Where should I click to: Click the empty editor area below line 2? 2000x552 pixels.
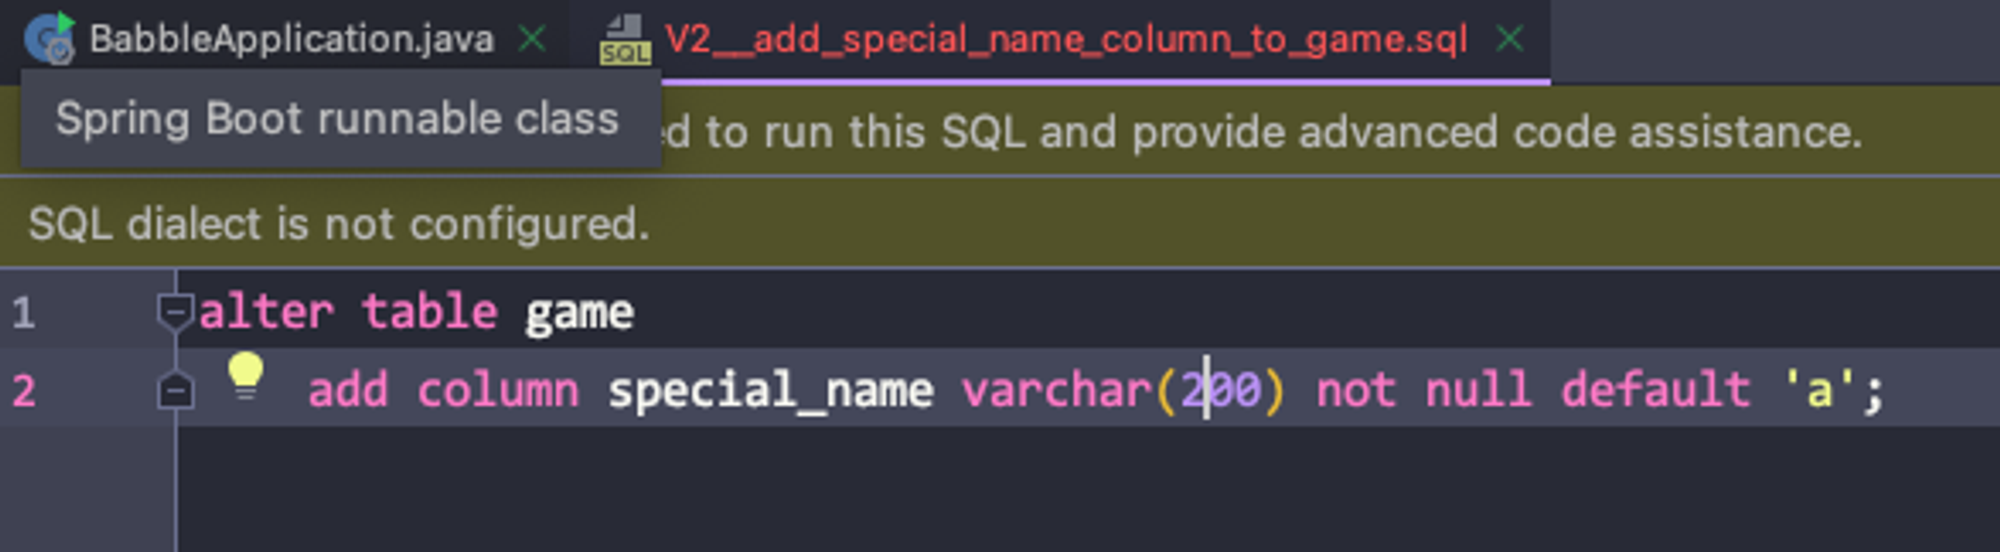point(1000,490)
